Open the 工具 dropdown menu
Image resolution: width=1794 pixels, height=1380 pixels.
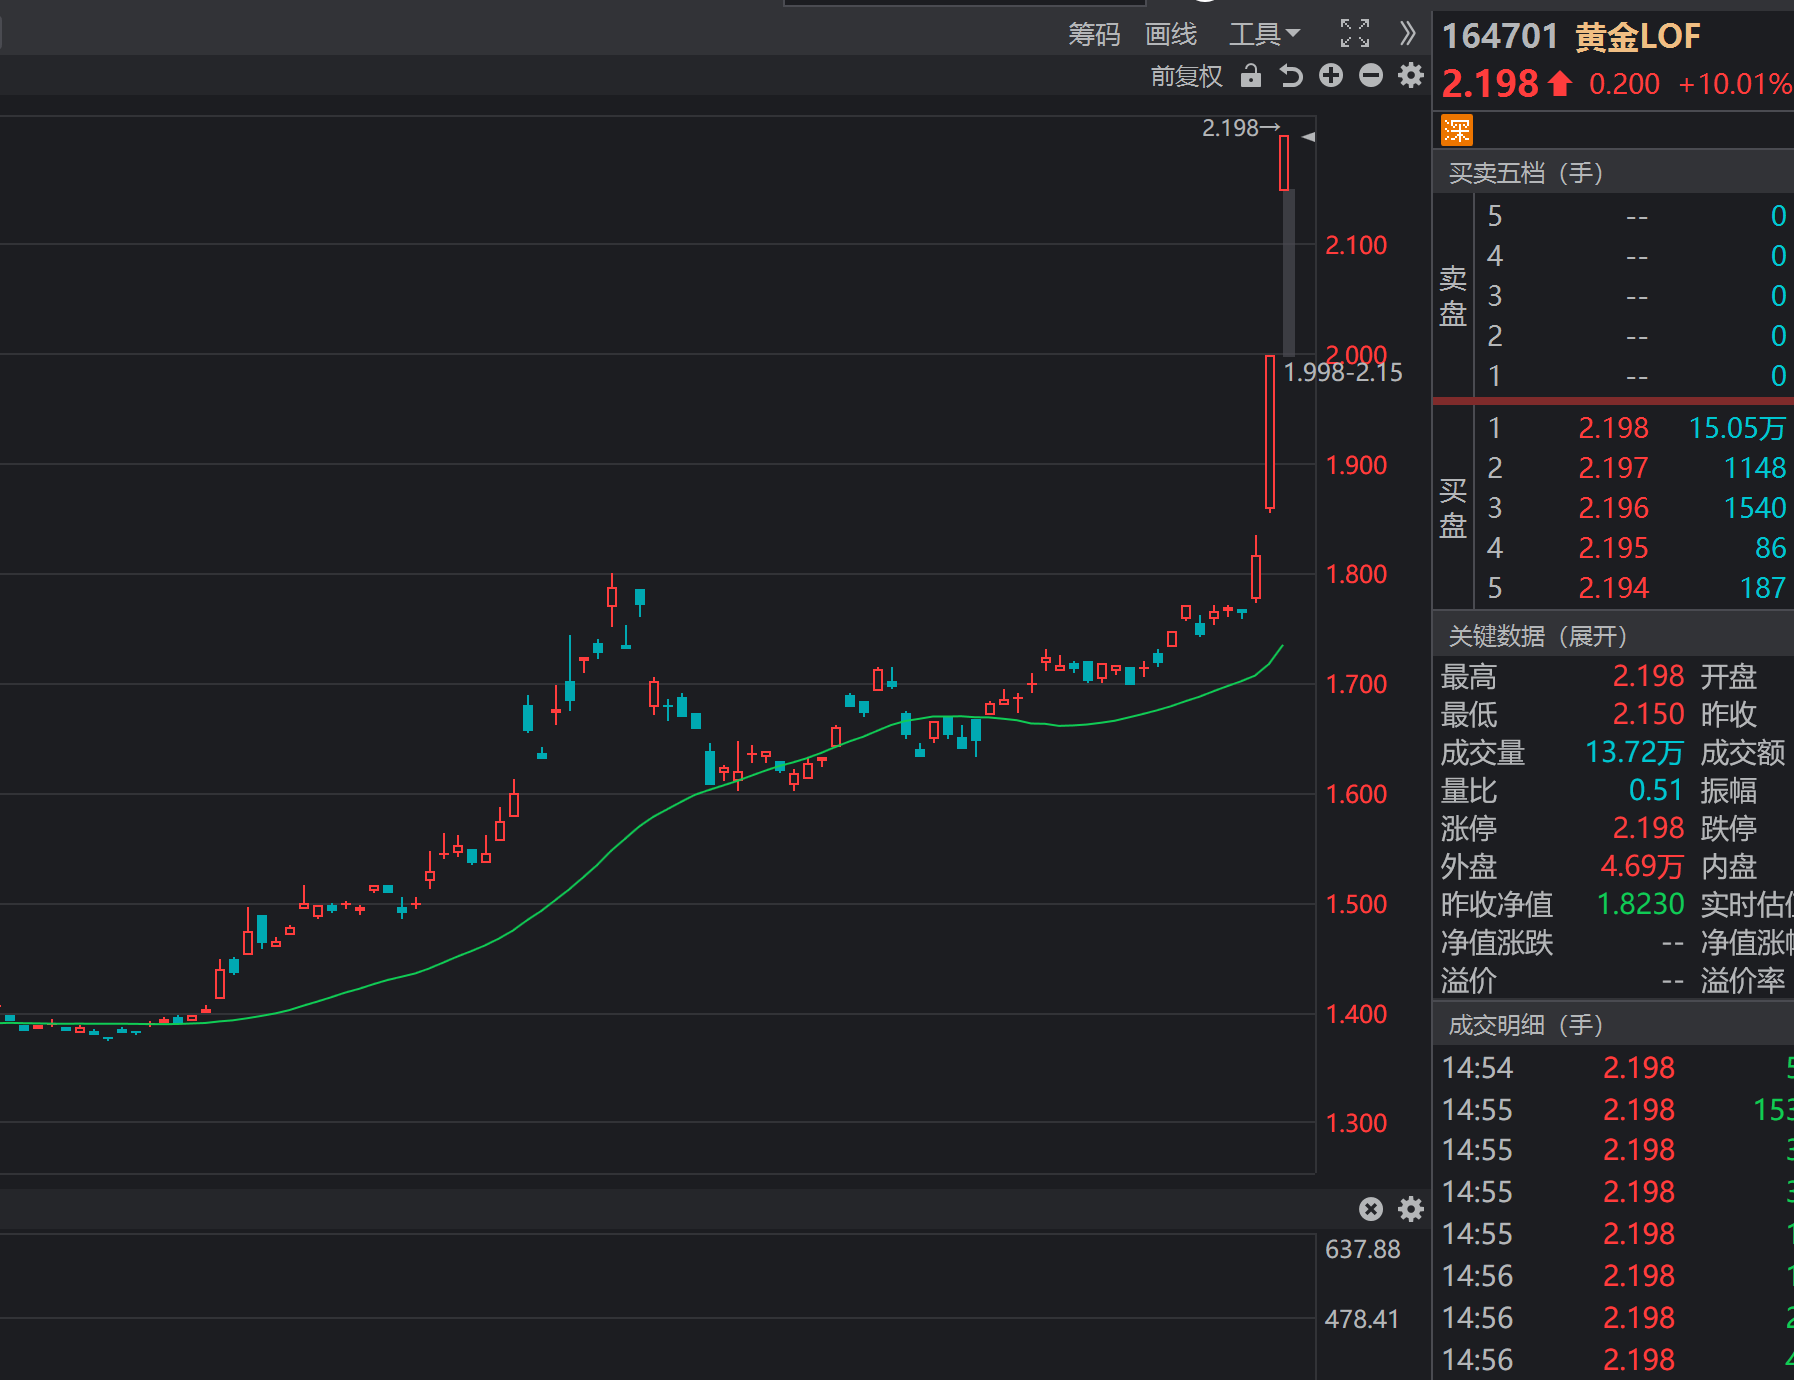tap(1264, 34)
